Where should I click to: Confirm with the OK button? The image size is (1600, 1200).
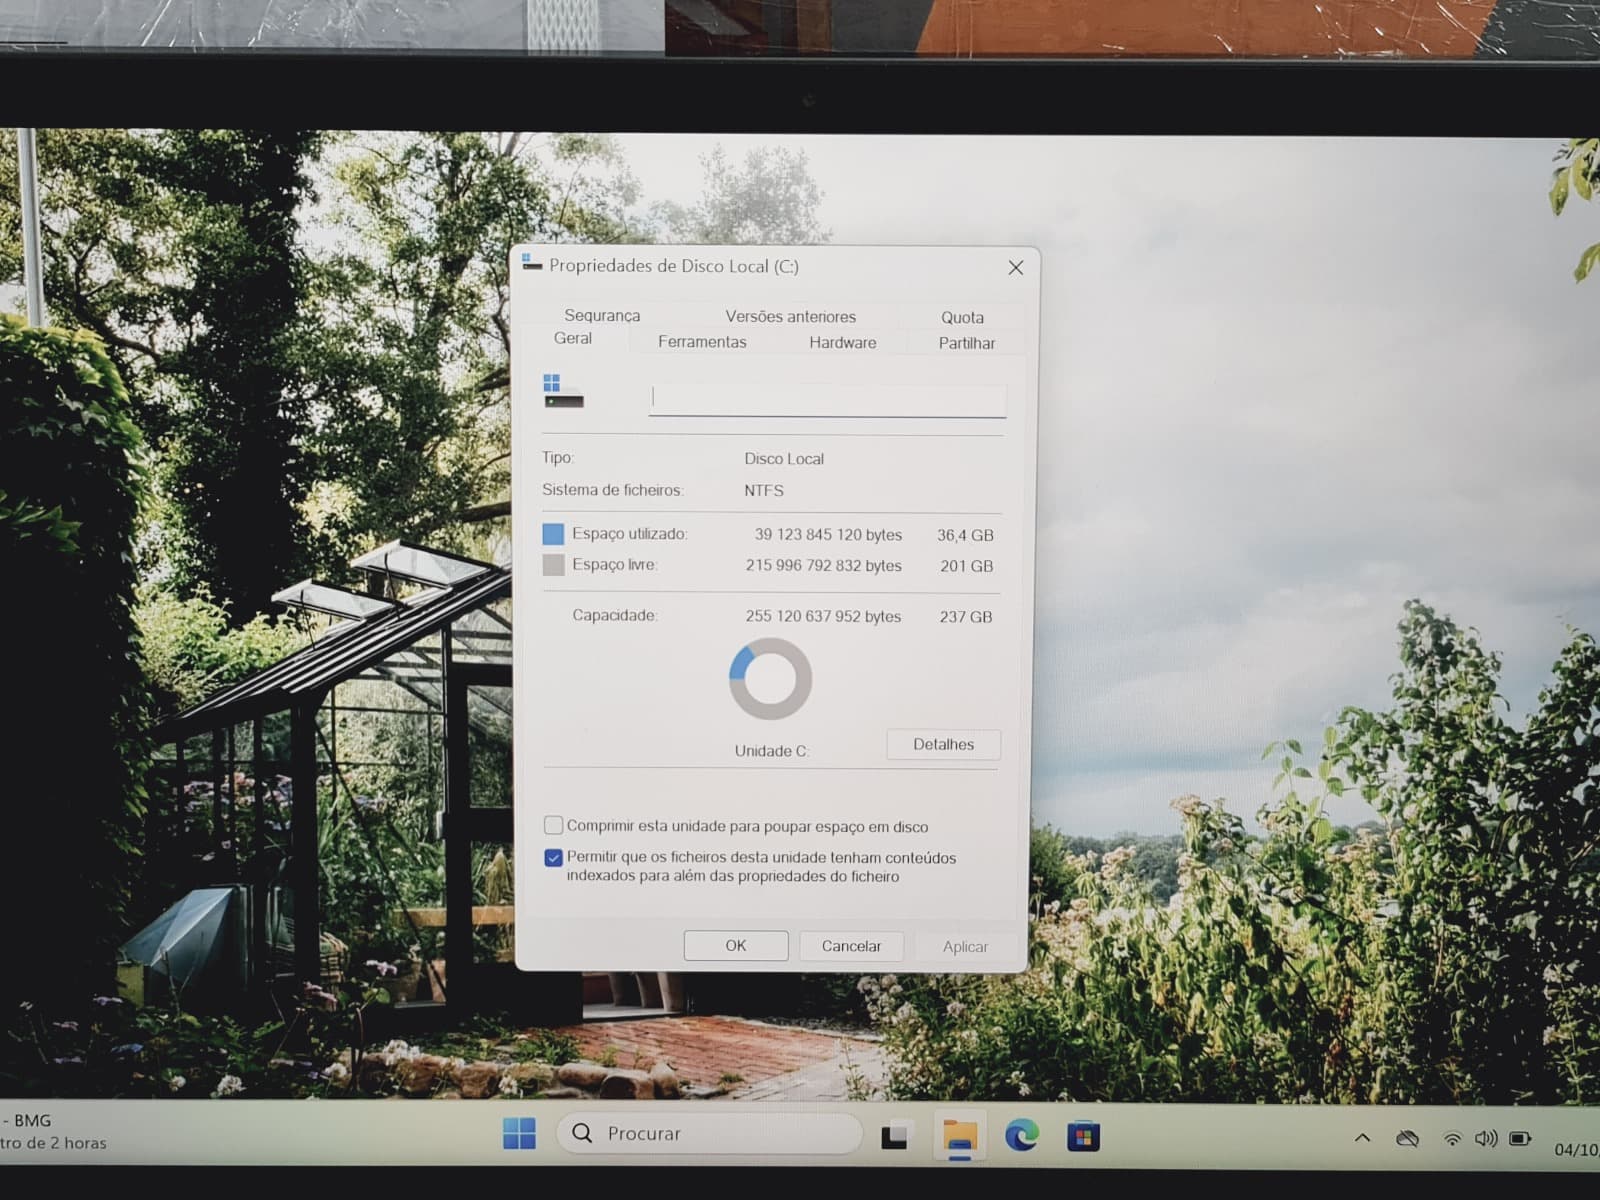point(736,945)
